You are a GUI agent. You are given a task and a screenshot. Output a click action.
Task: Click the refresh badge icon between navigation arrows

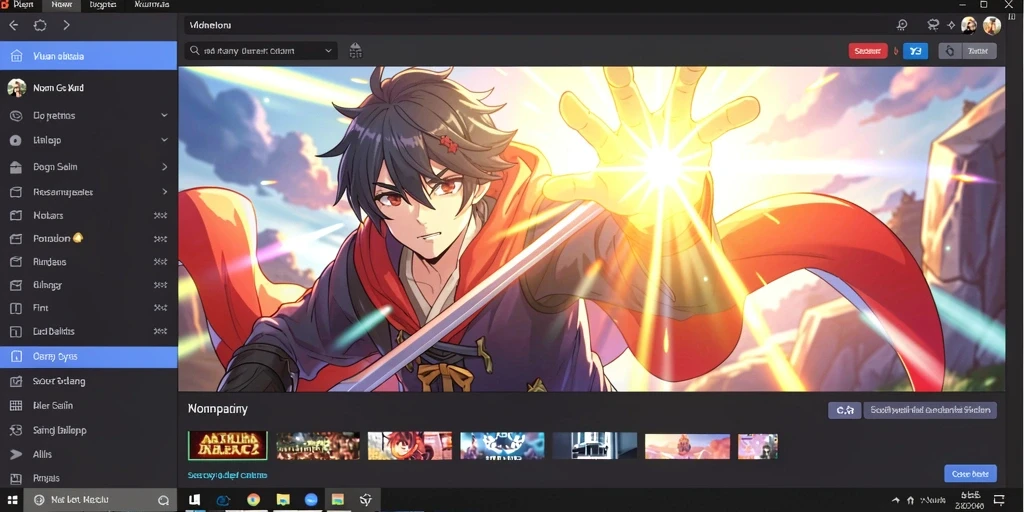pyautogui.click(x=40, y=25)
